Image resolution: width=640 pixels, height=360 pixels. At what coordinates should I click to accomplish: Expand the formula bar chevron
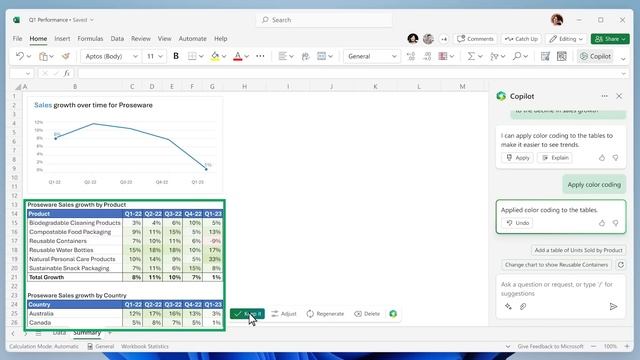click(624, 74)
